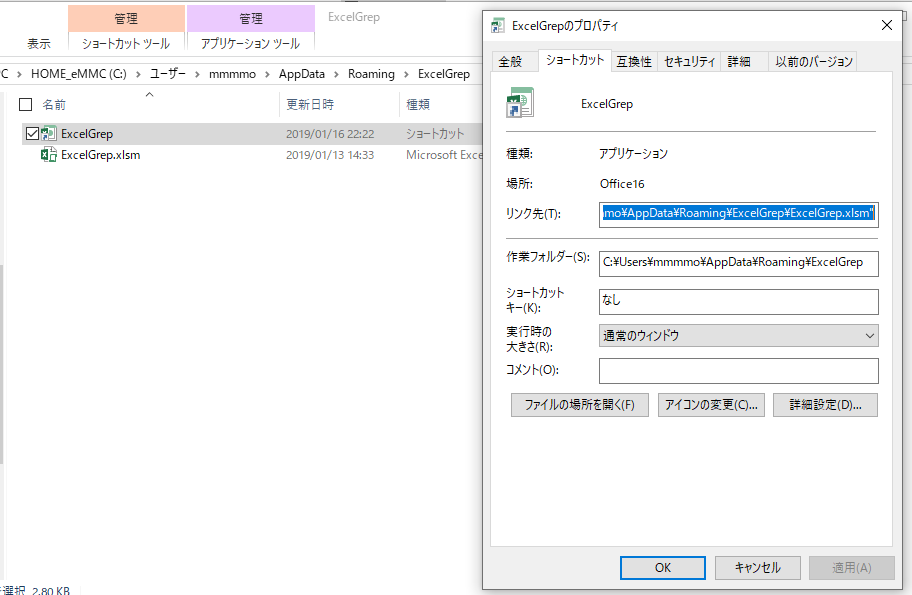The width and height of the screenshot is (912, 595).
Task: Click ExcelGrep folder in the address bar
Action: click(x=444, y=74)
